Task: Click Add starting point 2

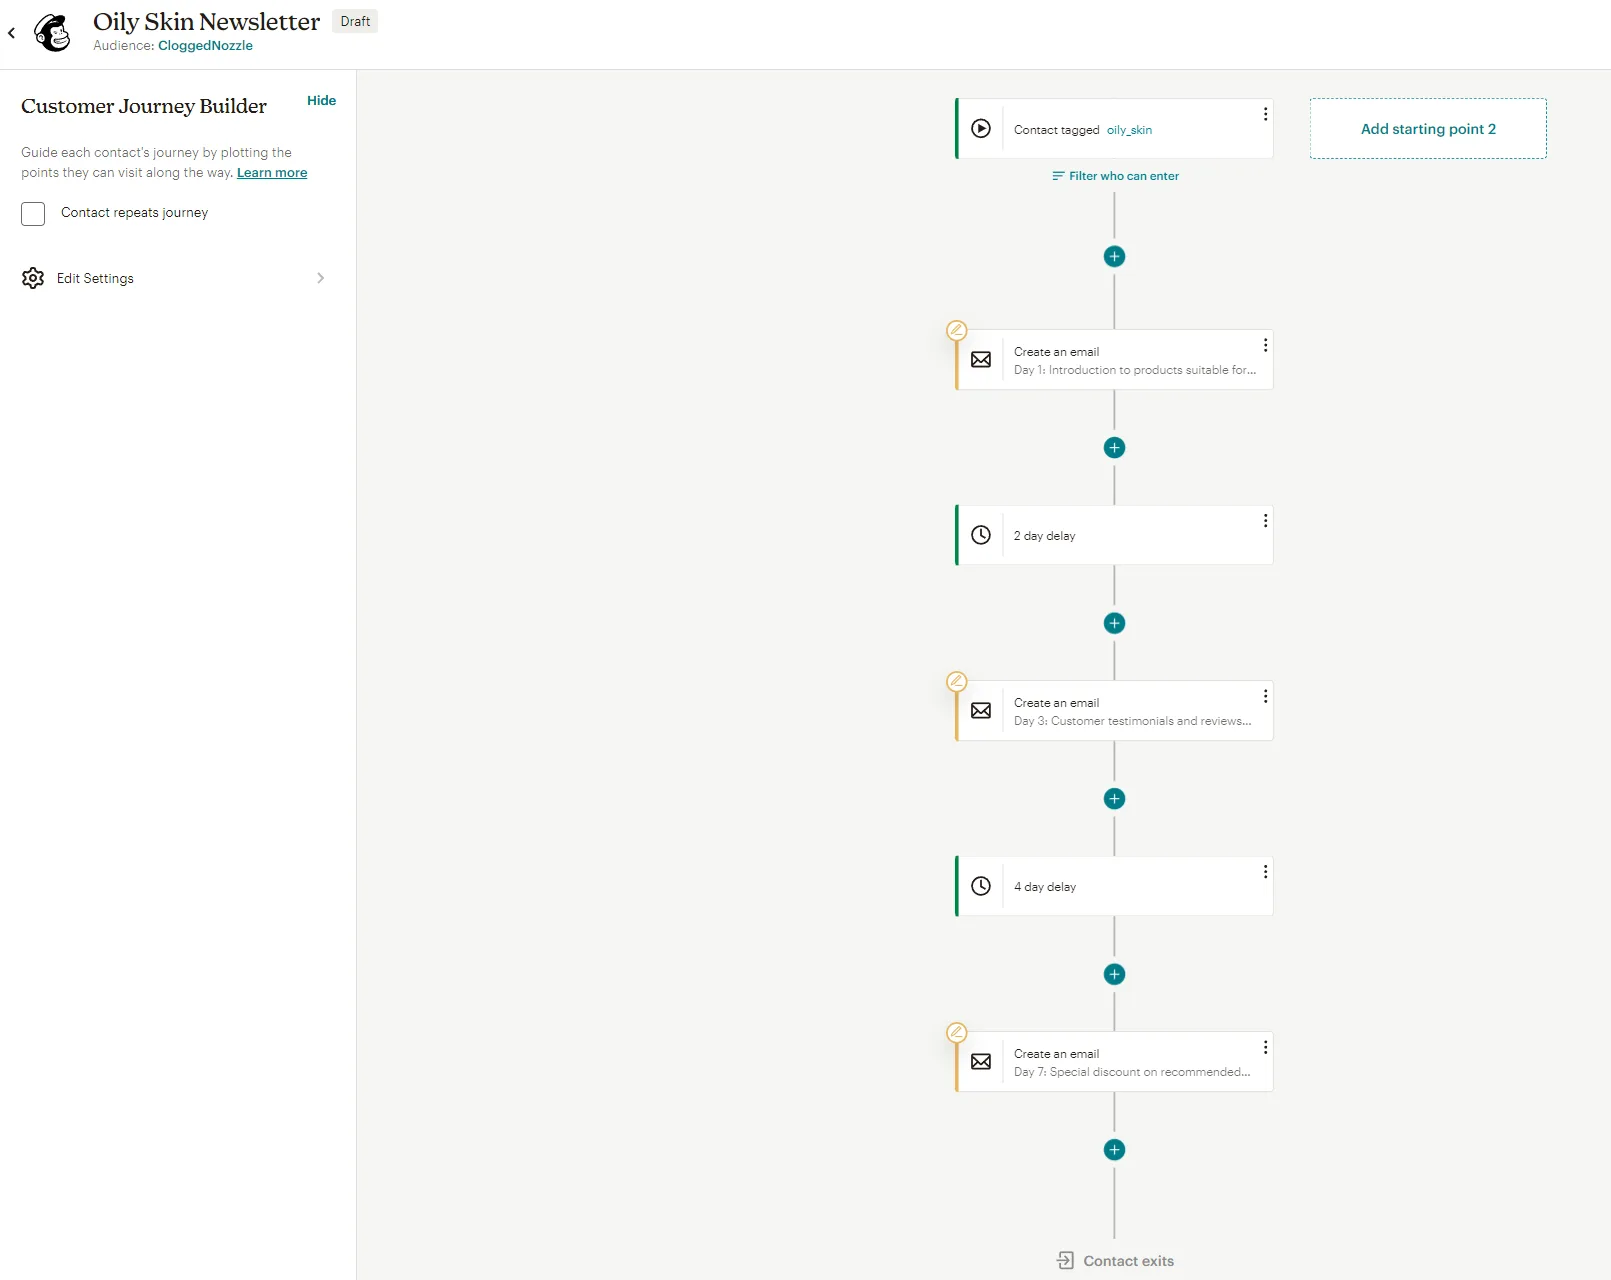Action: click(1428, 129)
